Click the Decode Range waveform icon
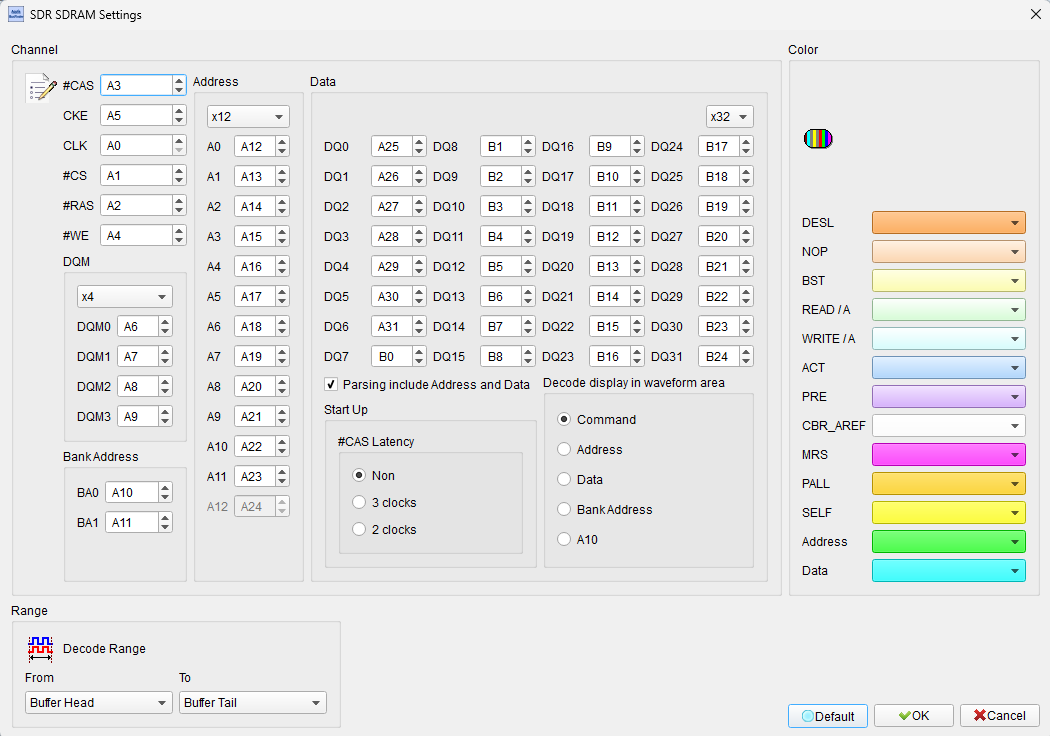This screenshot has width=1050, height=736. click(x=40, y=648)
